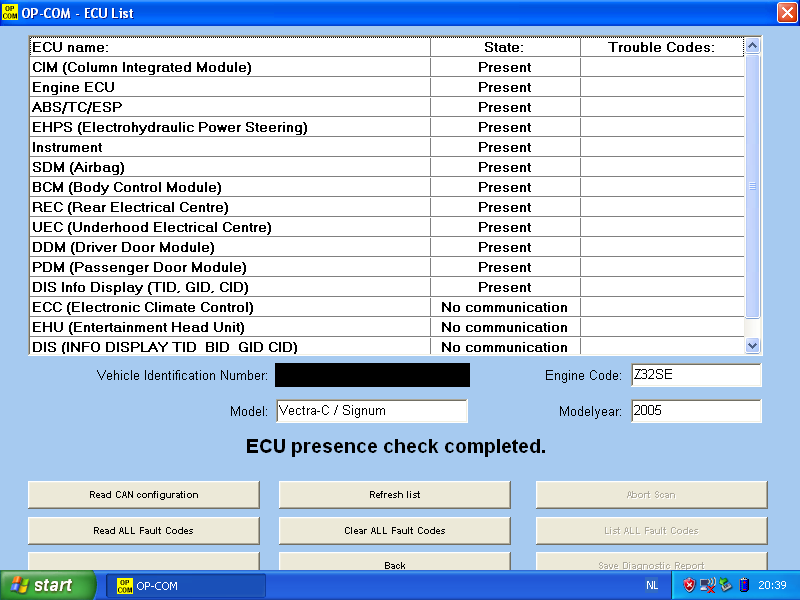Screen dimensions: 800x600
Task: Click the "Trouble Codes:" column header
Action: pos(662,47)
